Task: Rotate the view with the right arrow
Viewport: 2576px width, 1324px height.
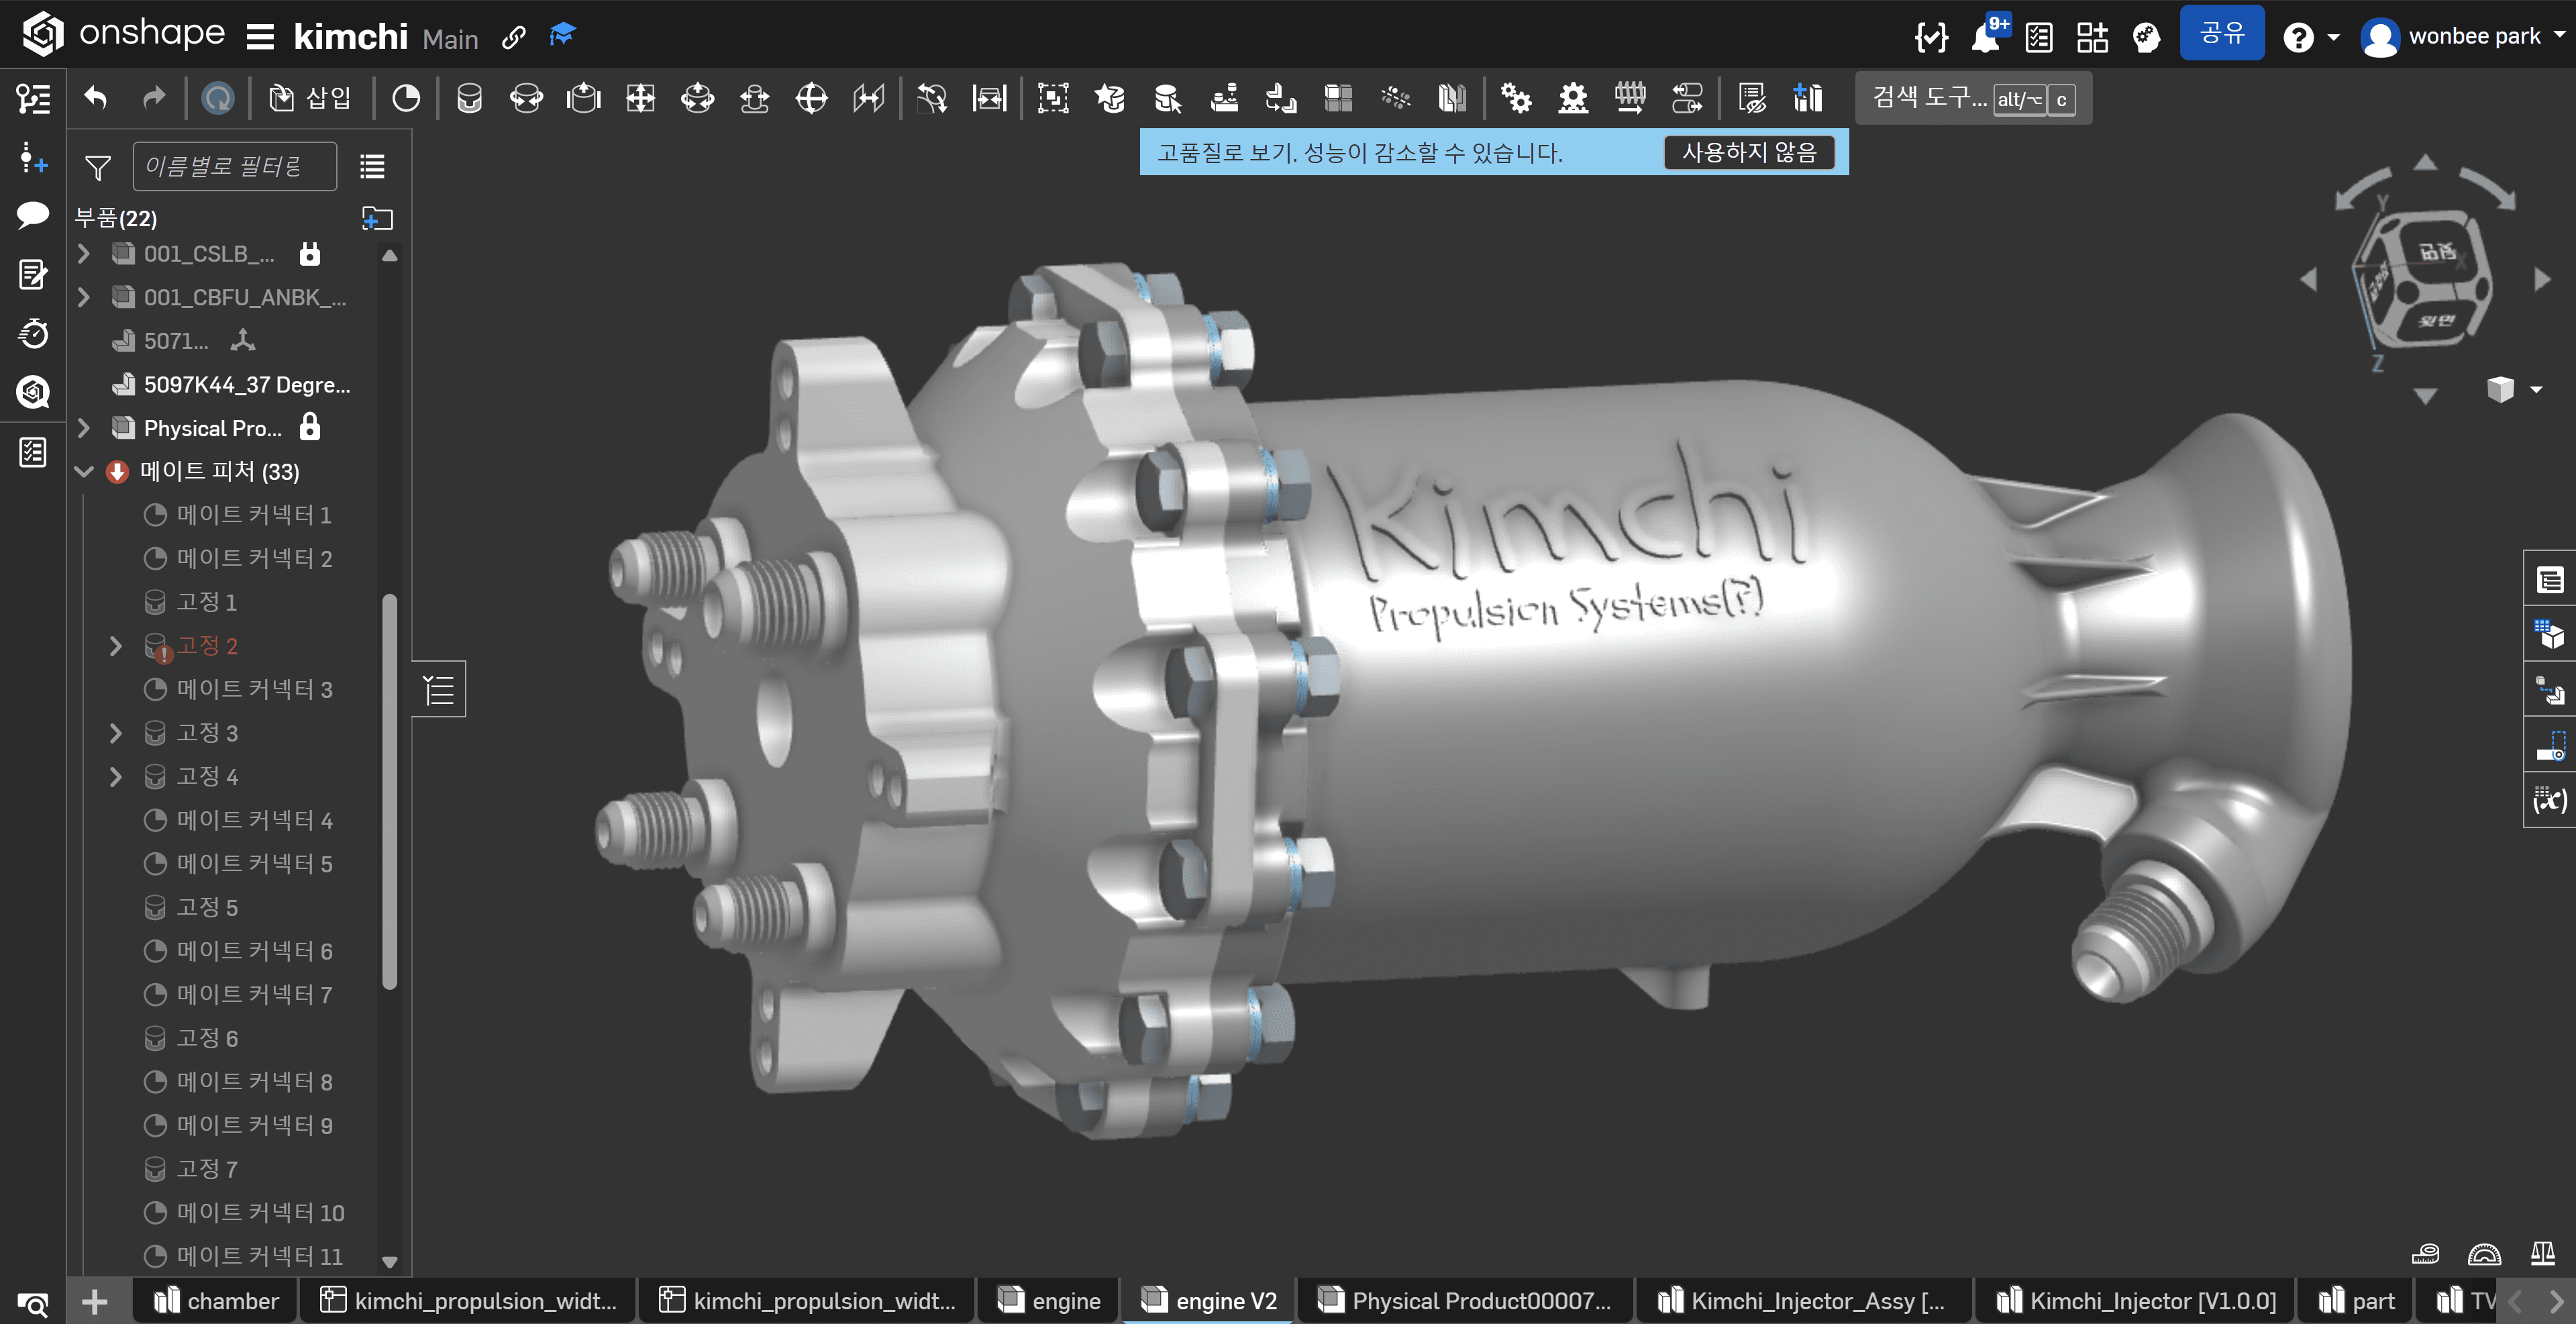Action: 2543,280
